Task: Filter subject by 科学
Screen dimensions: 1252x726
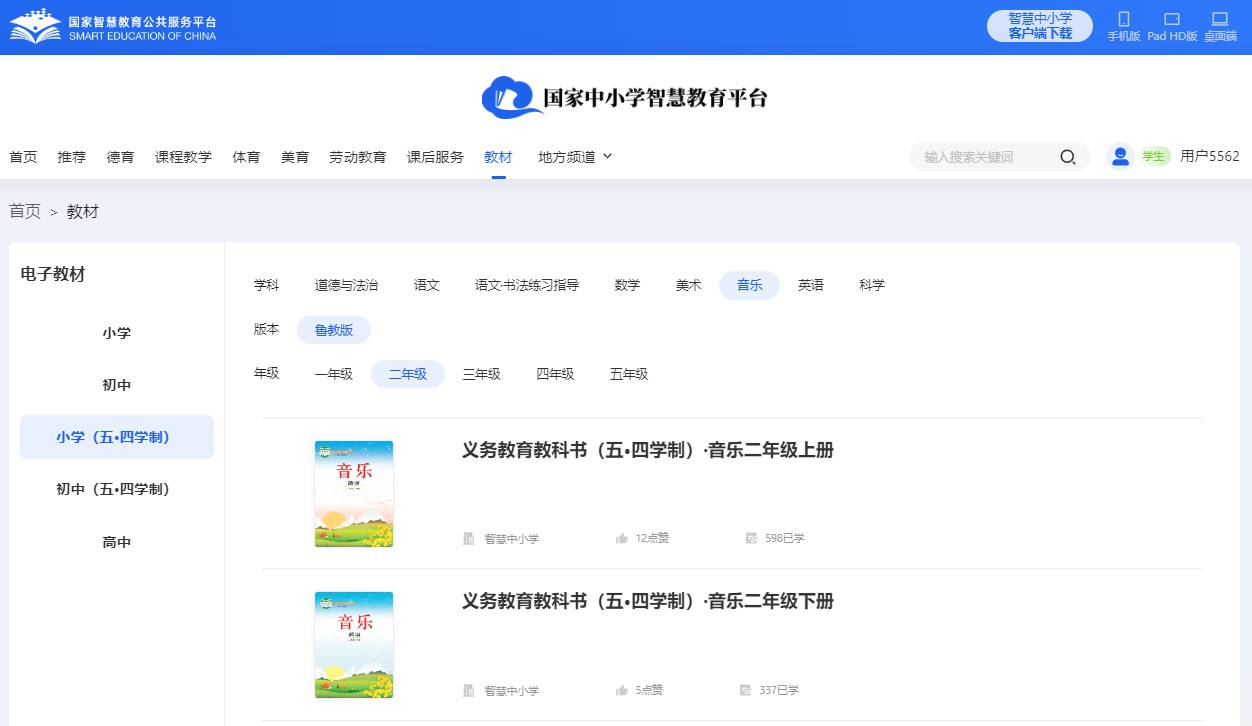Action: tap(872, 285)
